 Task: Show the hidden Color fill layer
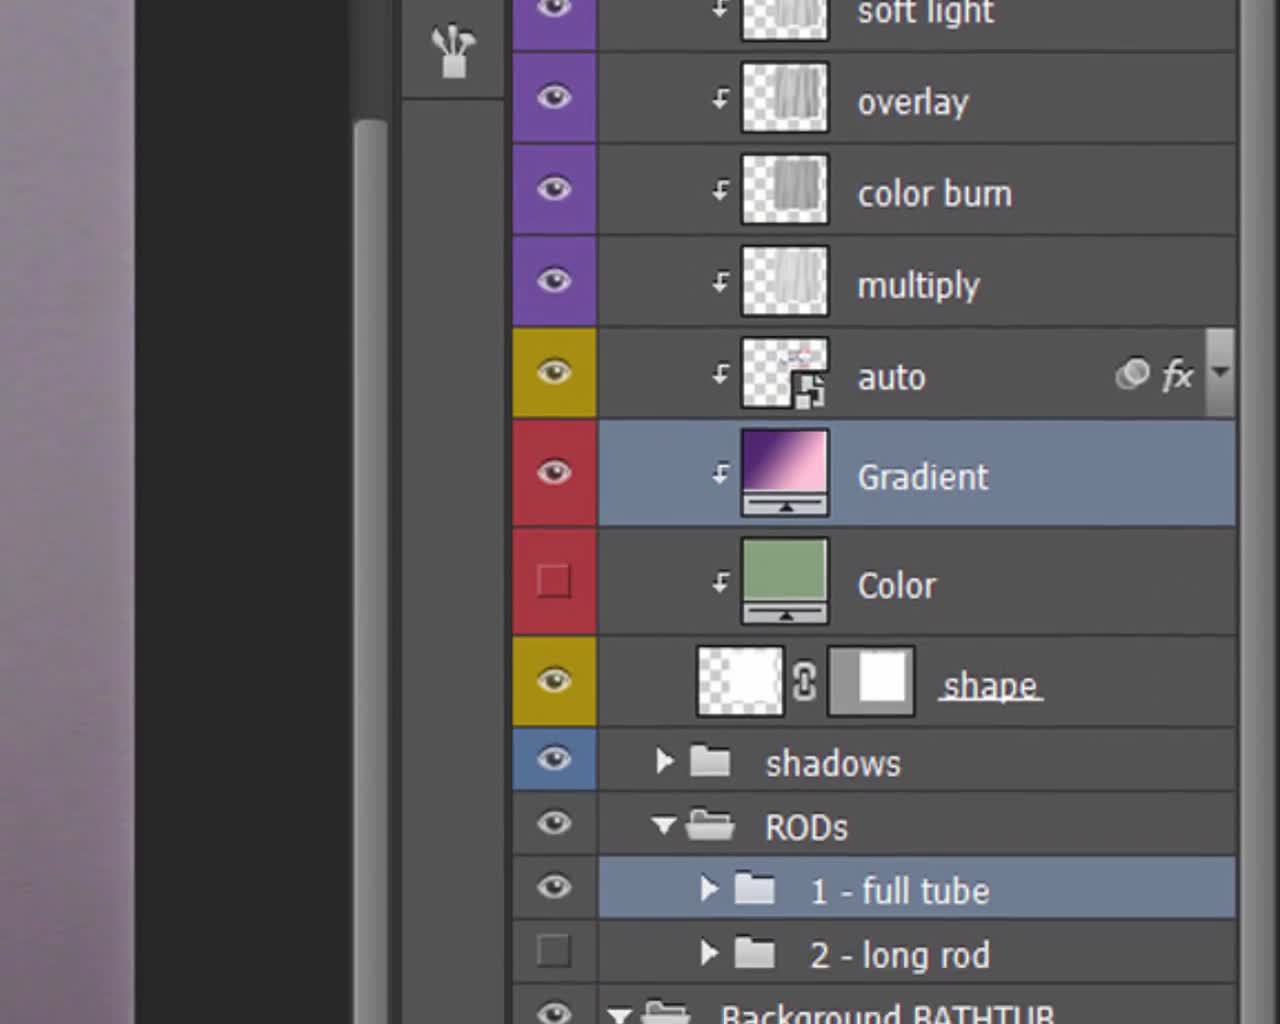click(554, 581)
